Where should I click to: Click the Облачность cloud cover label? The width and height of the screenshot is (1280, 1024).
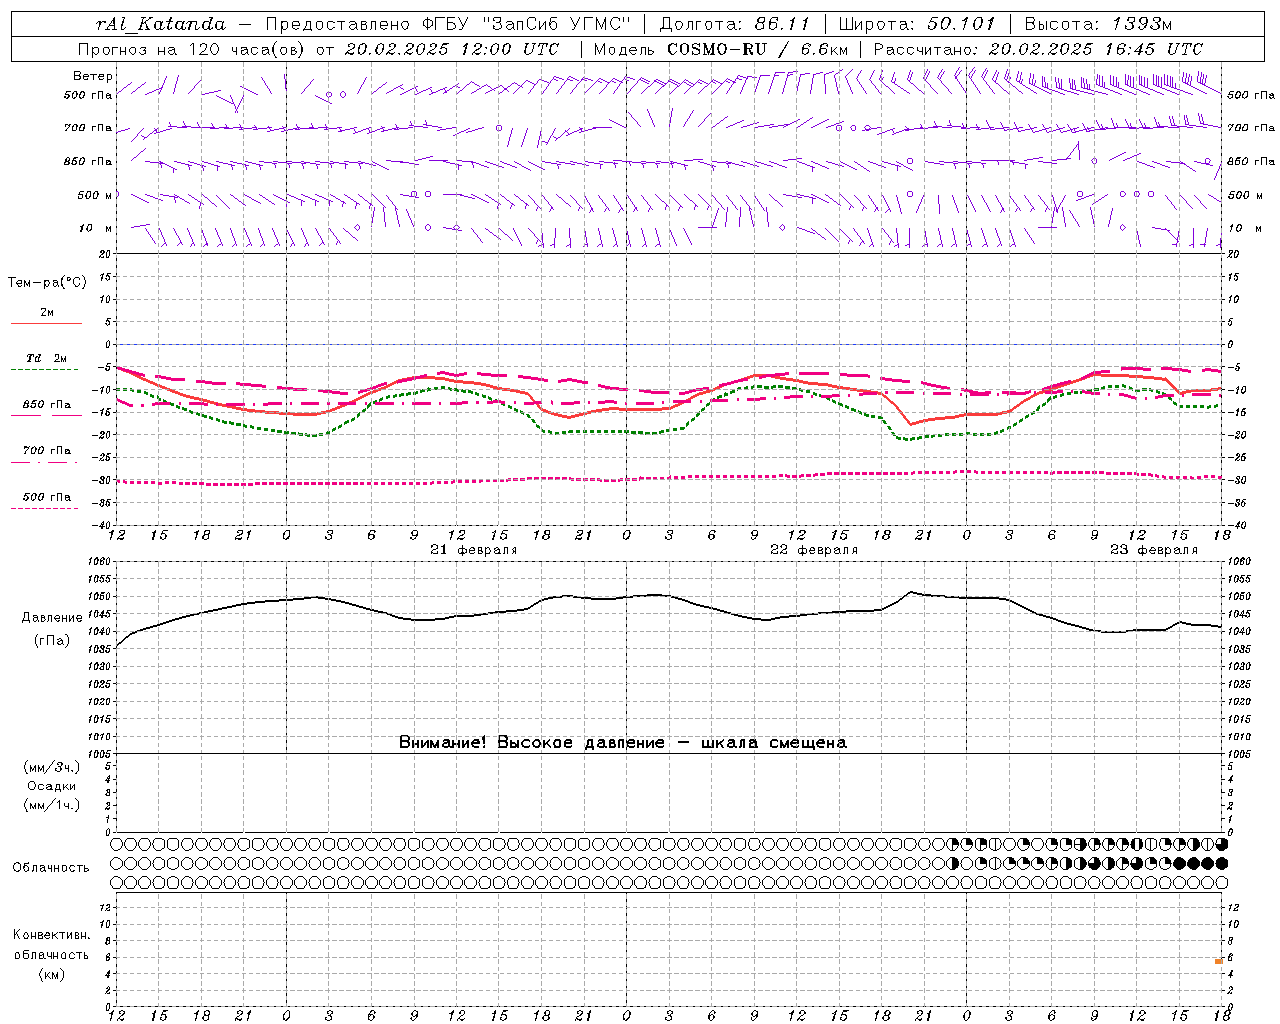coord(51,867)
